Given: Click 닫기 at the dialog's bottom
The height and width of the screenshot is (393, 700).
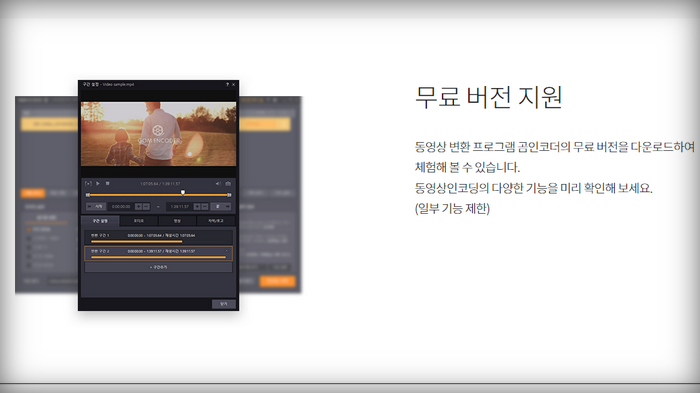Looking at the screenshot, I should click(224, 304).
